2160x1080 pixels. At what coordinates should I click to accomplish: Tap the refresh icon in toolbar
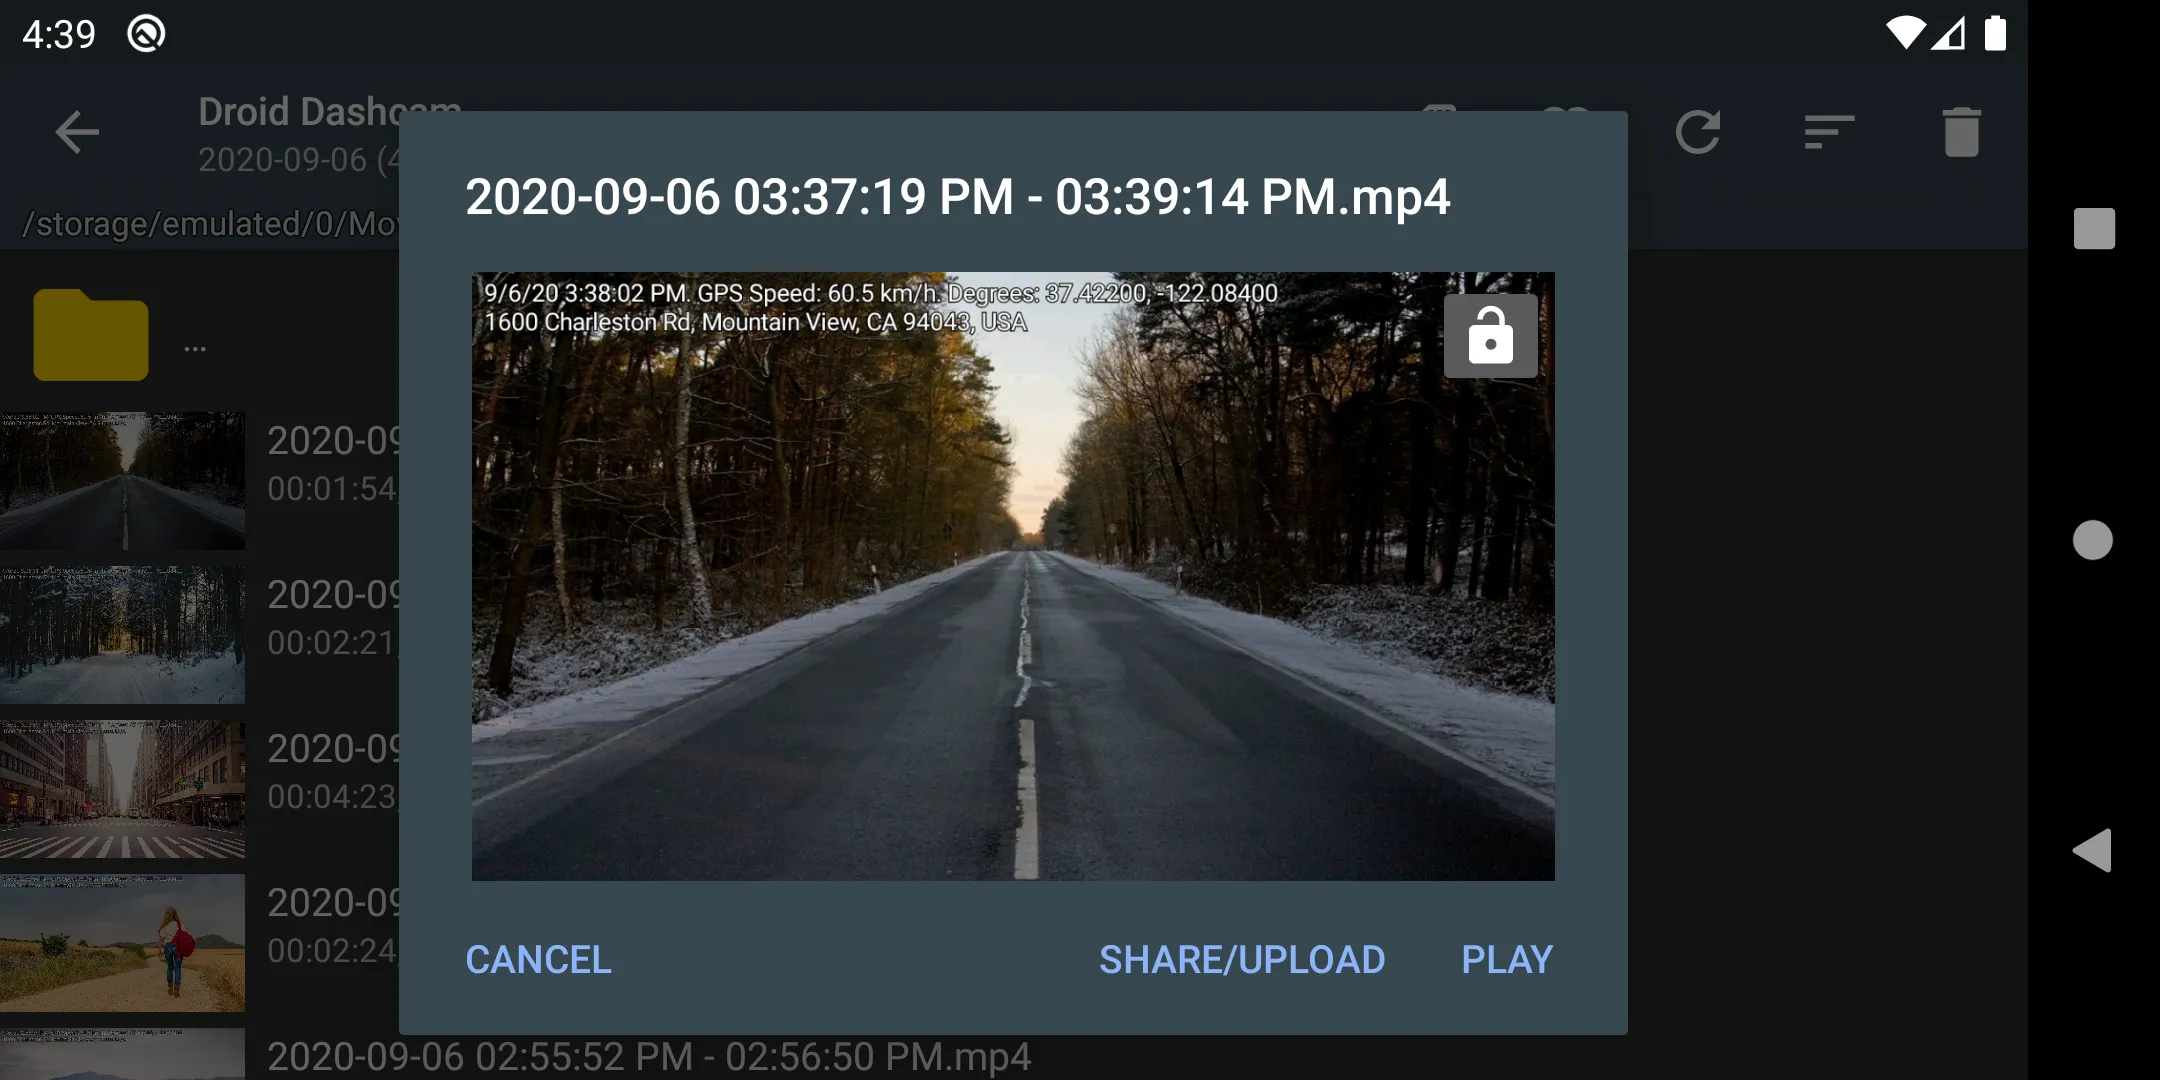click(1699, 131)
